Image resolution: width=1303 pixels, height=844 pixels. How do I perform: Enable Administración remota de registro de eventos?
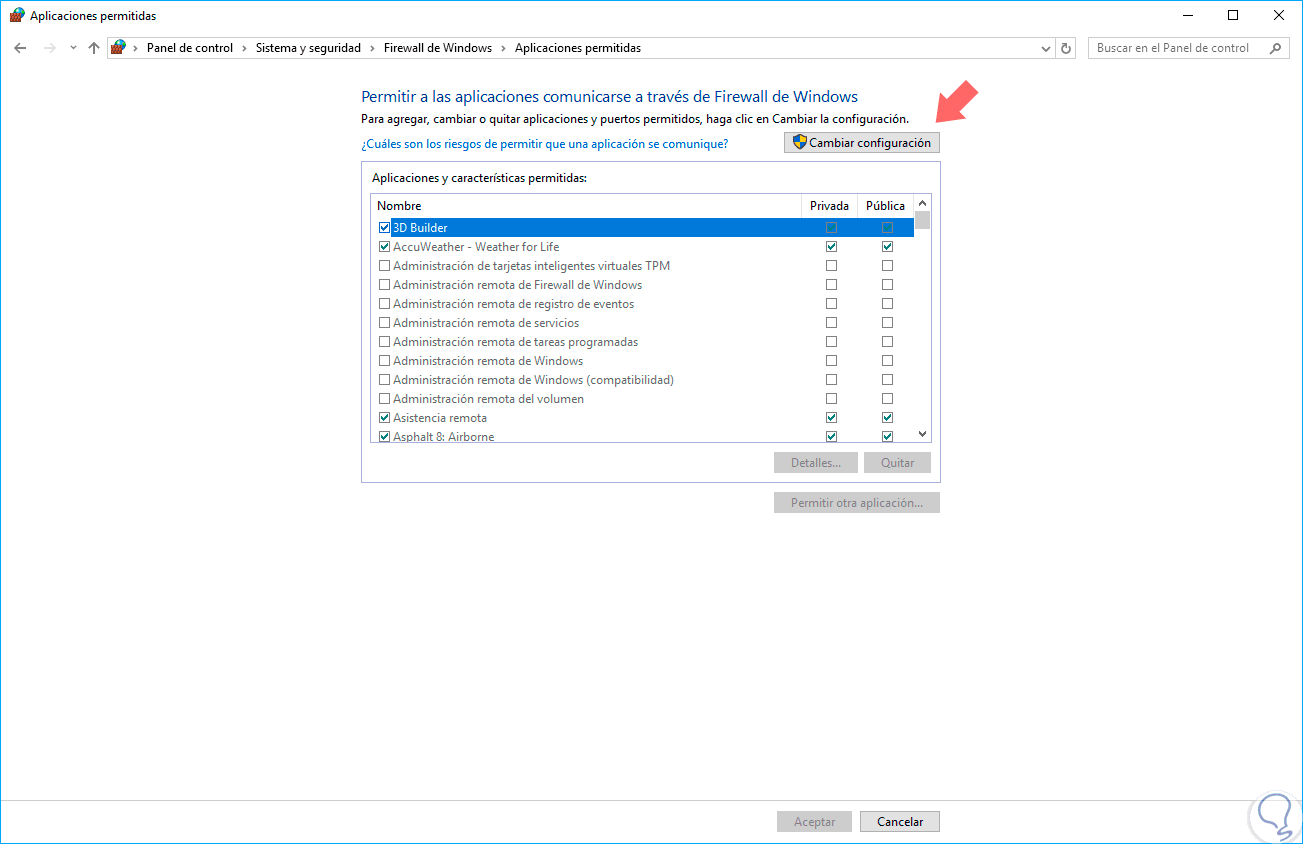point(384,304)
